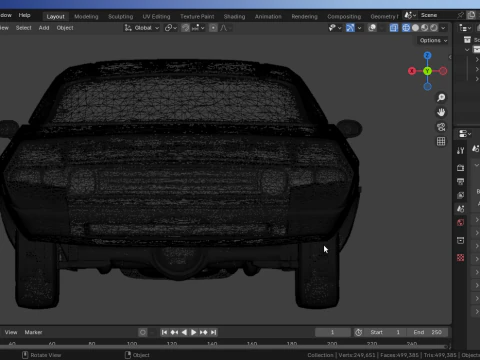Open the snapping options dropdown
480x360 pixels.
tap(198, 28)
